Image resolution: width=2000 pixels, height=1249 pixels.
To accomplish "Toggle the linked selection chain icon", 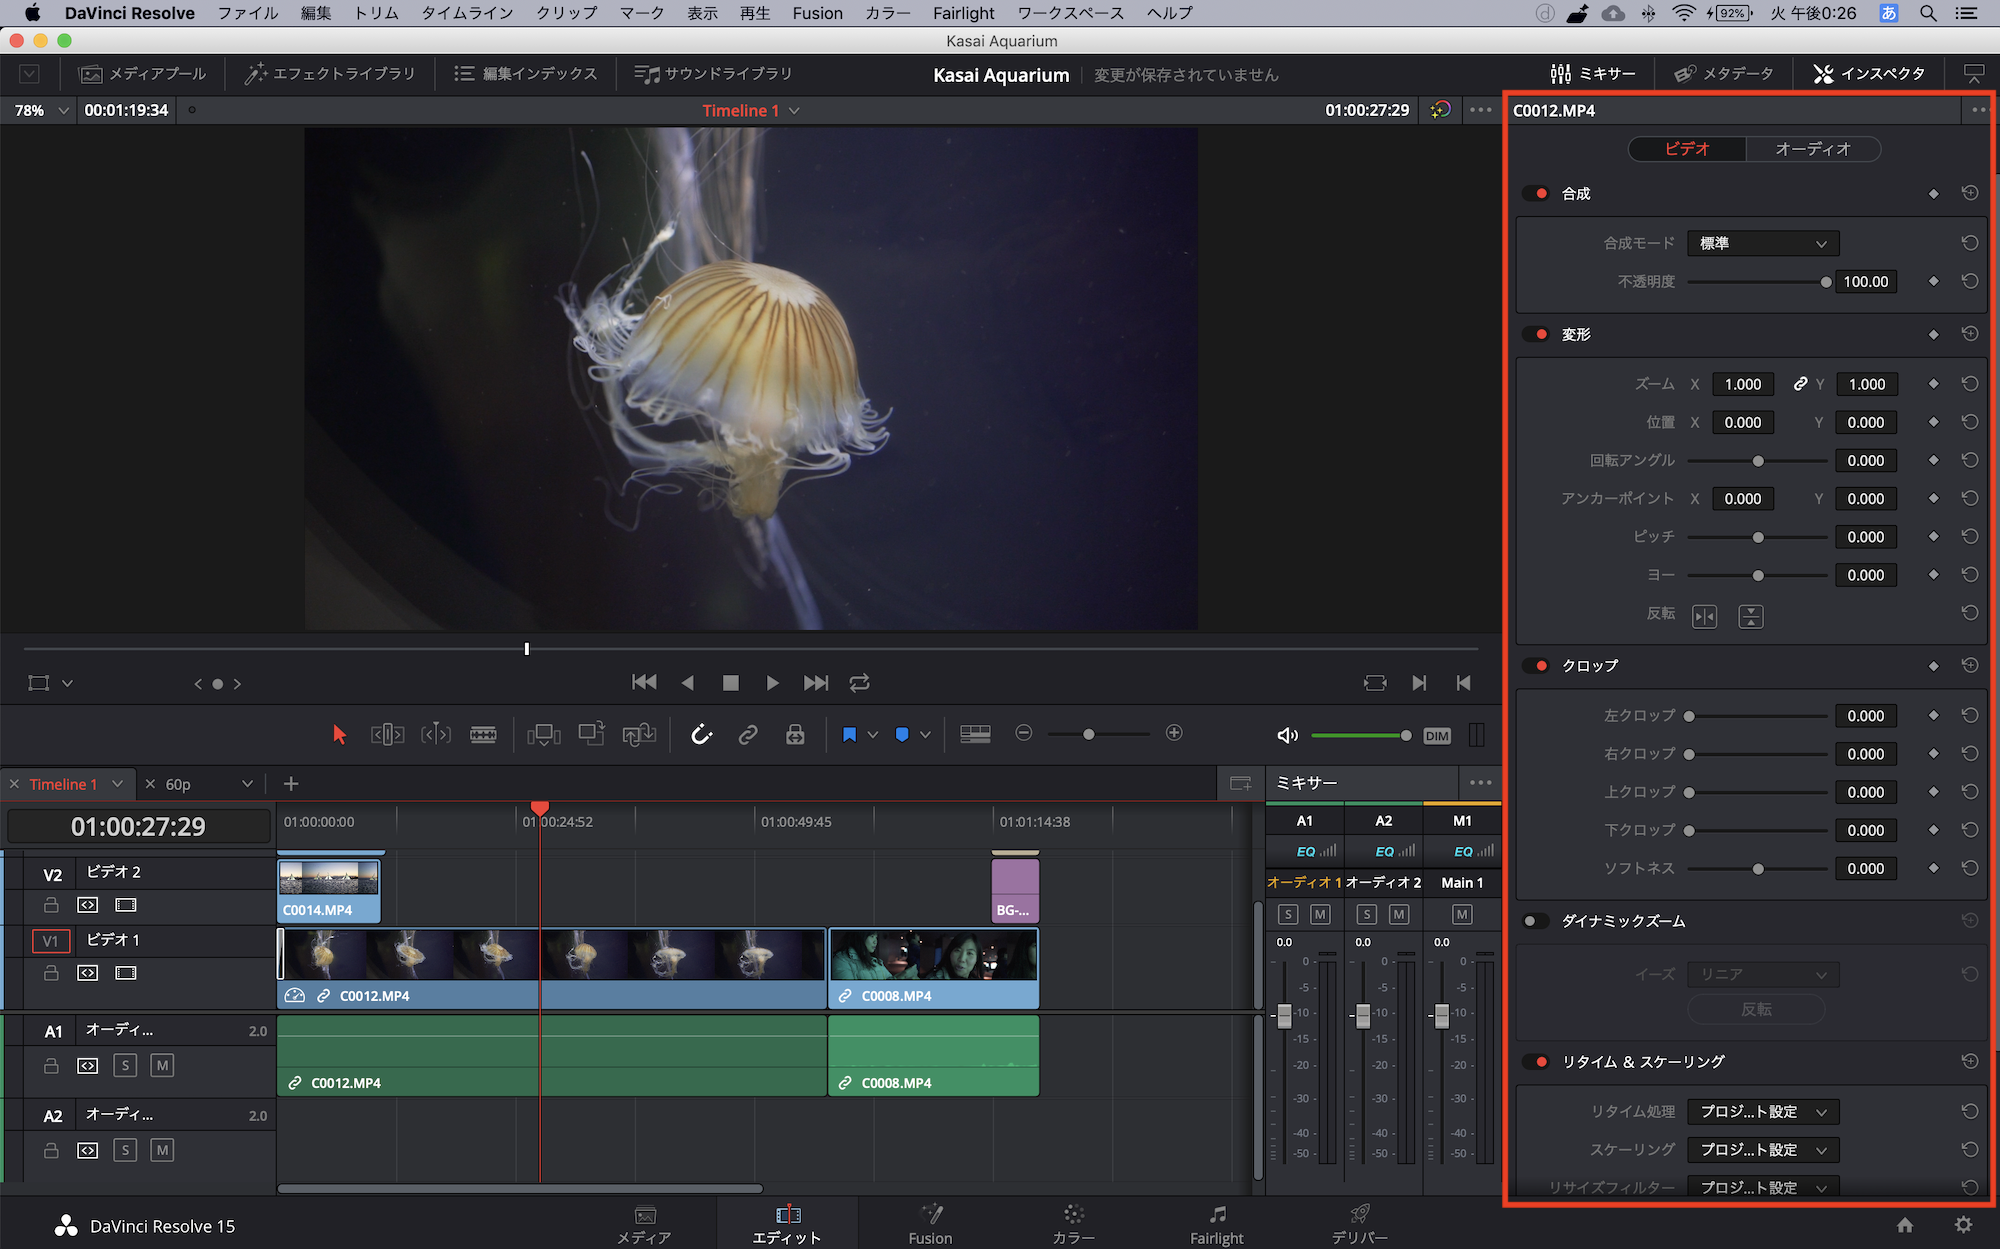I will point(748,735).
